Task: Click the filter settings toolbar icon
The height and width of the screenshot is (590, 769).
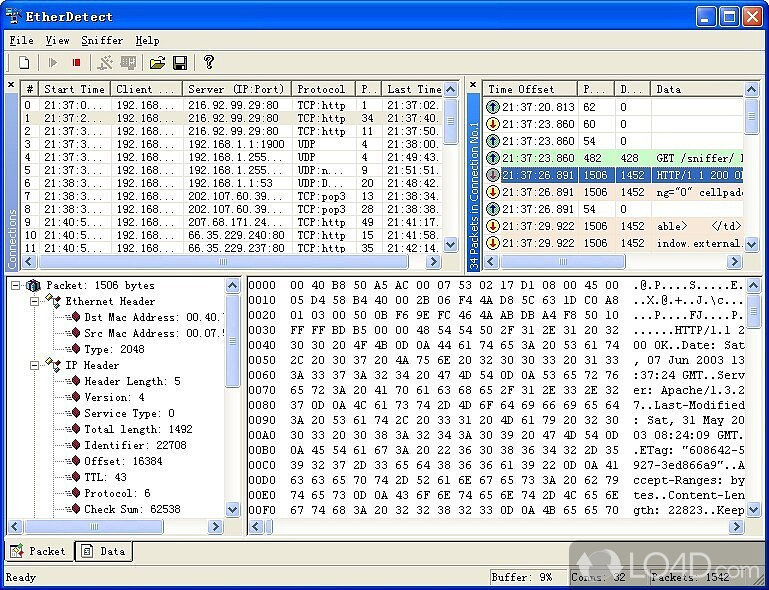Action: [x=105, y=63]
